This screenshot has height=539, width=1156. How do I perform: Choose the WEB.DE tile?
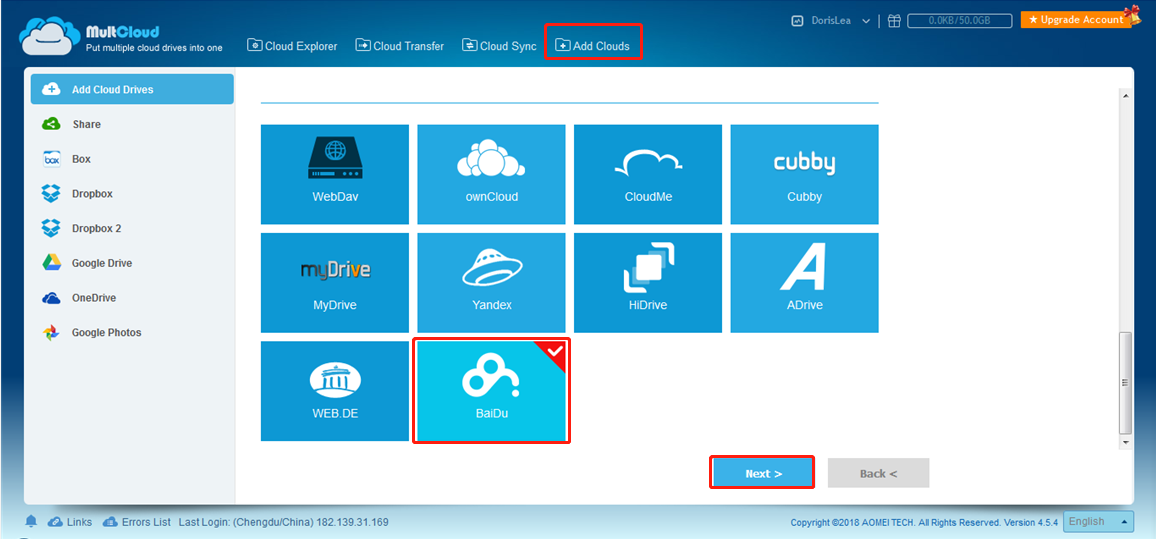click(335, 391)
